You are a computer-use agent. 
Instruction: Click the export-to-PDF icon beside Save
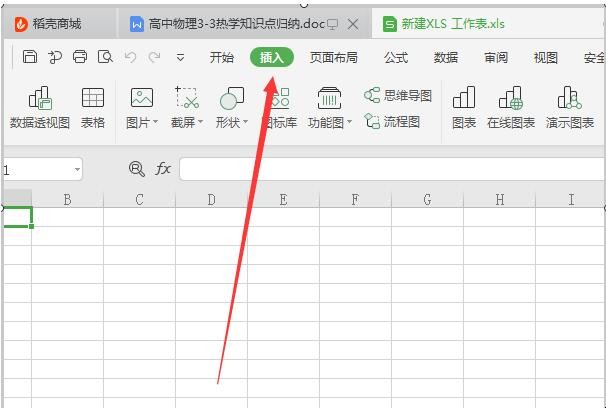(55, 57)
